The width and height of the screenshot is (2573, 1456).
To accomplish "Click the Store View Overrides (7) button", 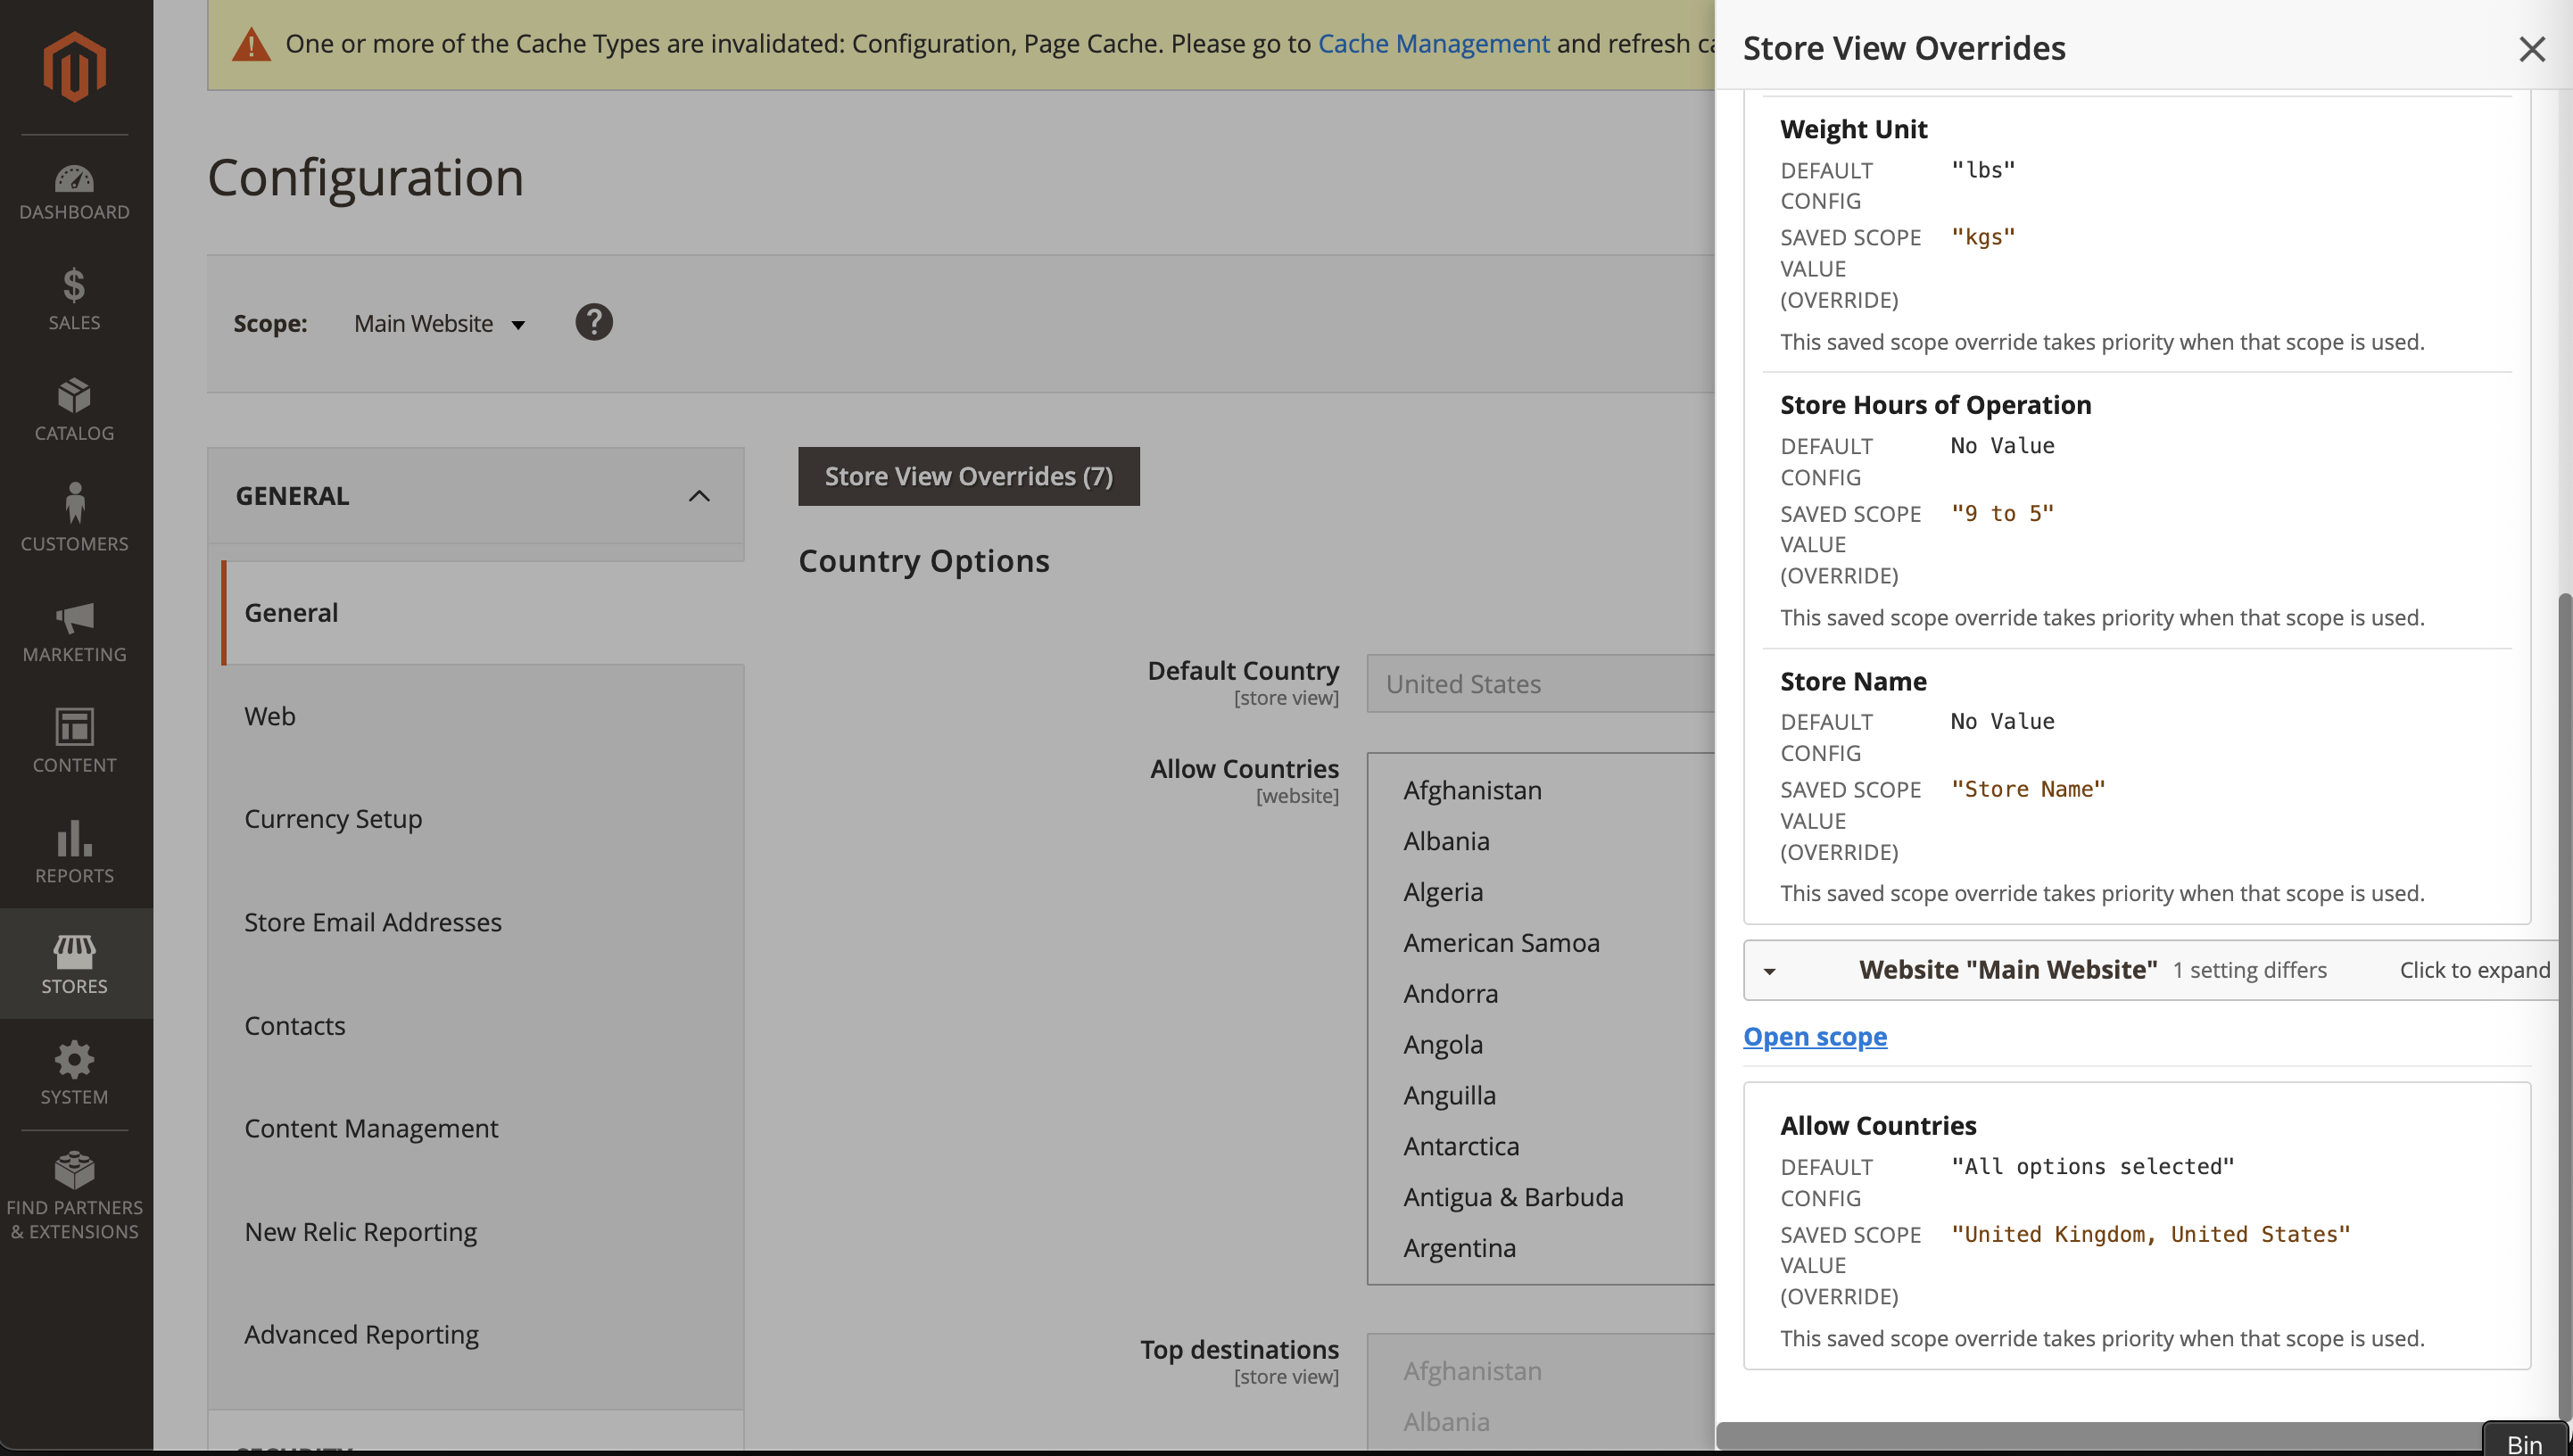I will [968, 476].
